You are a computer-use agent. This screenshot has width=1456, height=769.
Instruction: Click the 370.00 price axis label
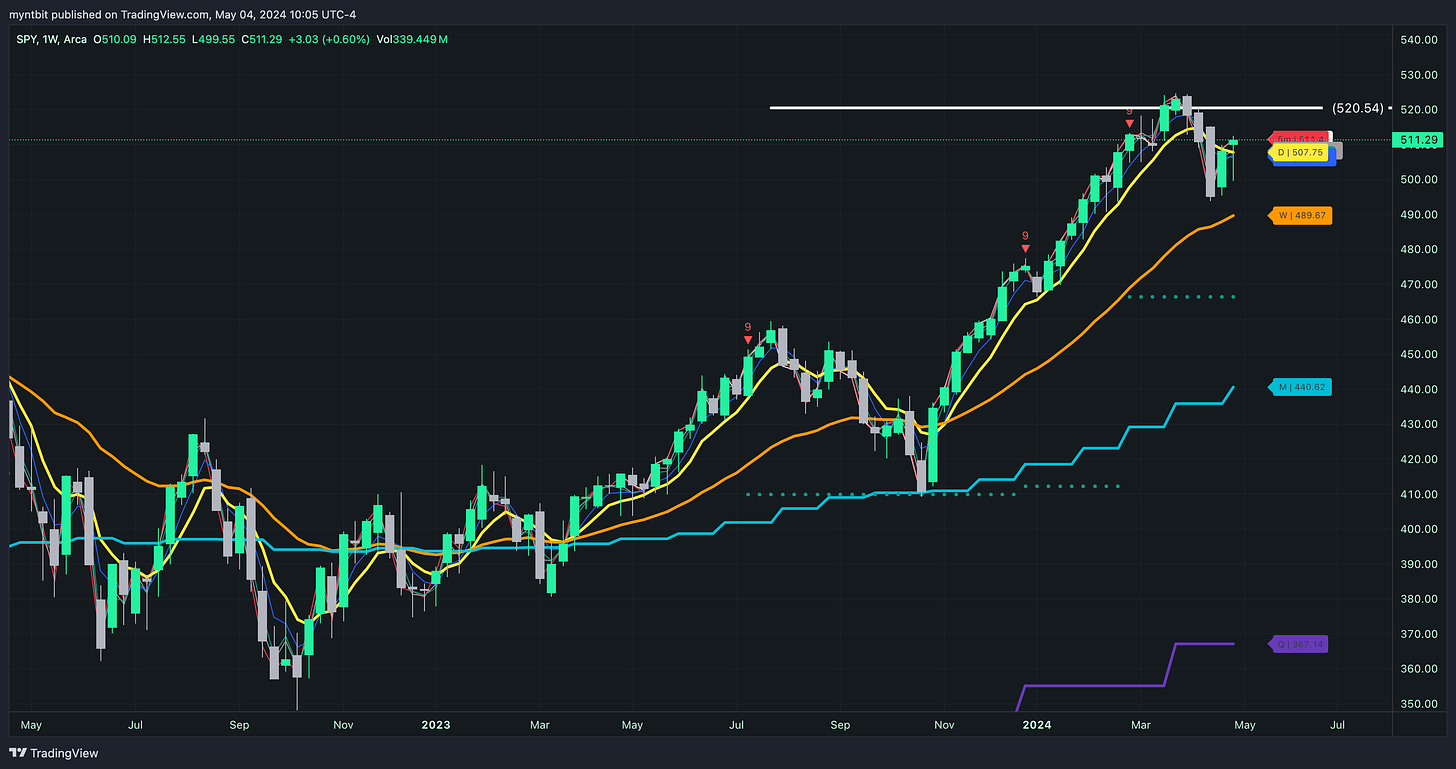(1418, 635)
